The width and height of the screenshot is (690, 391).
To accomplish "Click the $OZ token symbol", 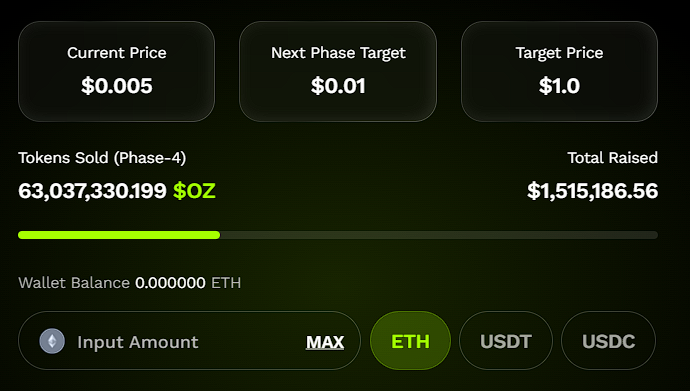I will pos(194,191).
